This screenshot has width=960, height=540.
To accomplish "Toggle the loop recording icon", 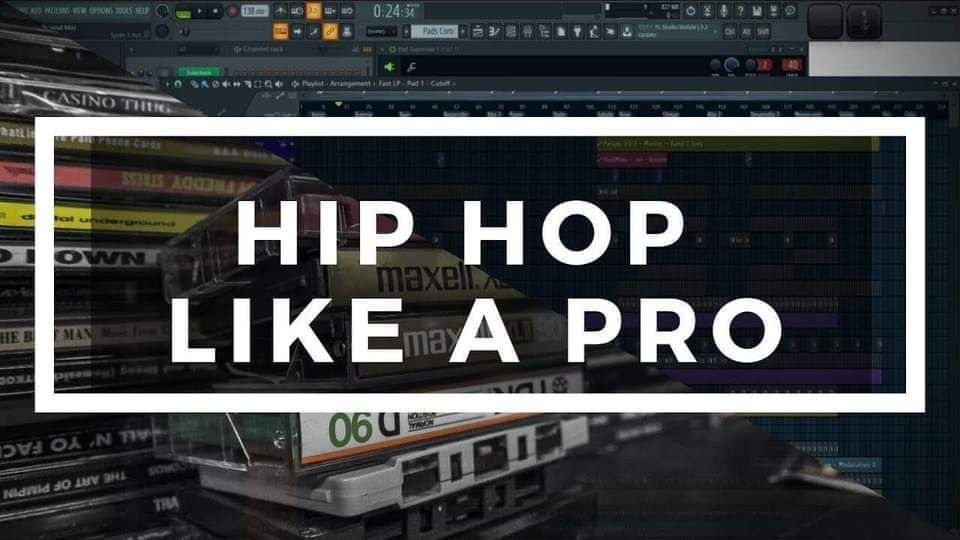I will click(347, 11).
